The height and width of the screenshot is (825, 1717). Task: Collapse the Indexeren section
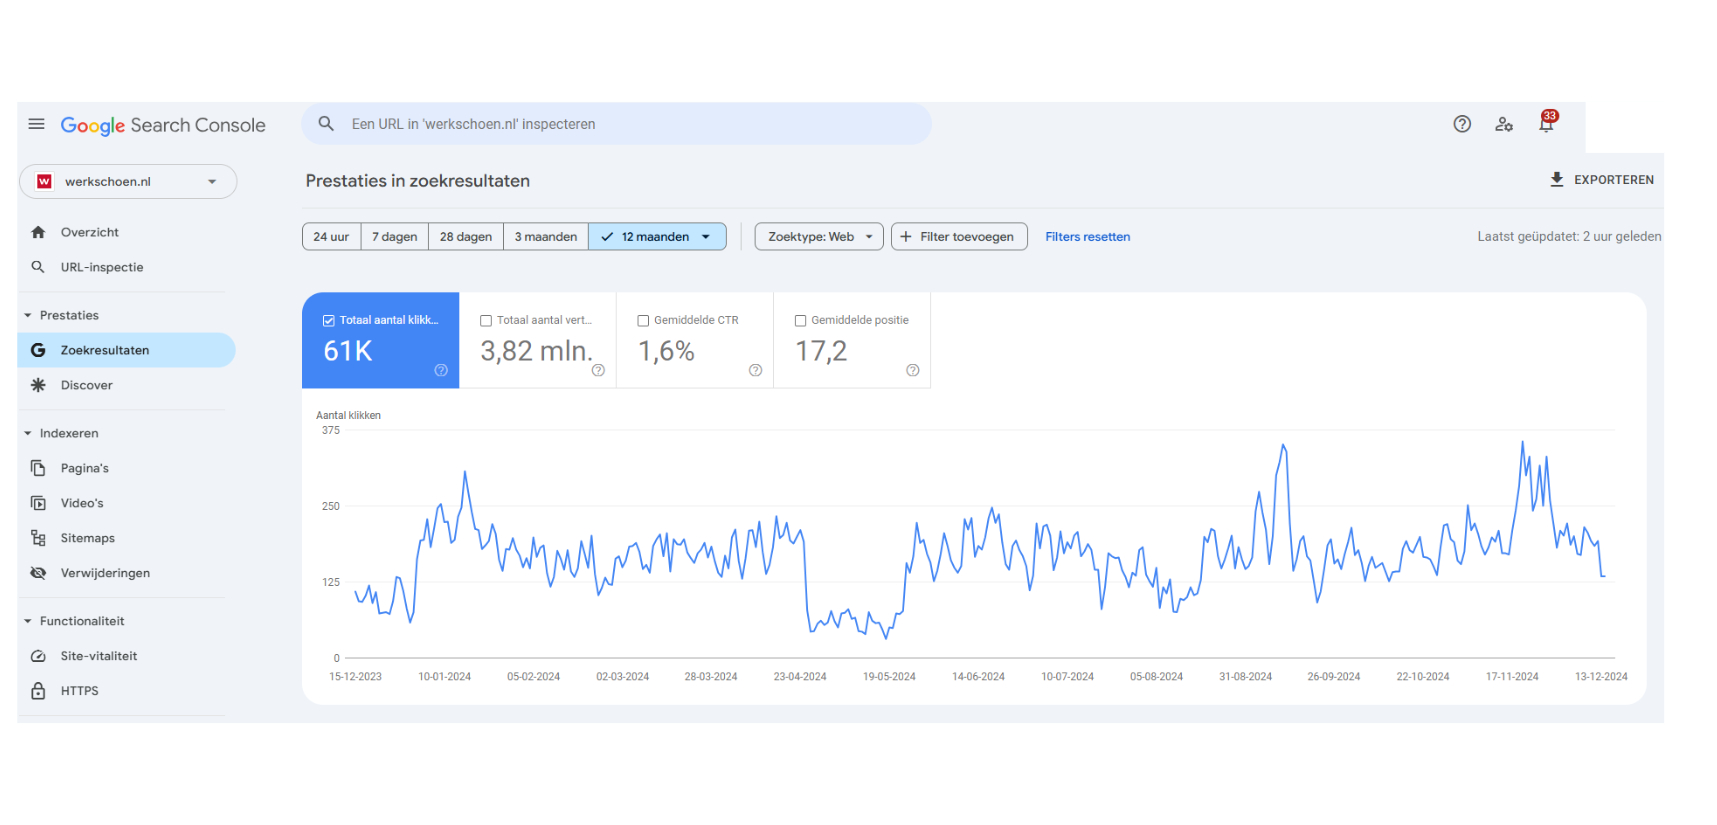(x=28, y=433)
